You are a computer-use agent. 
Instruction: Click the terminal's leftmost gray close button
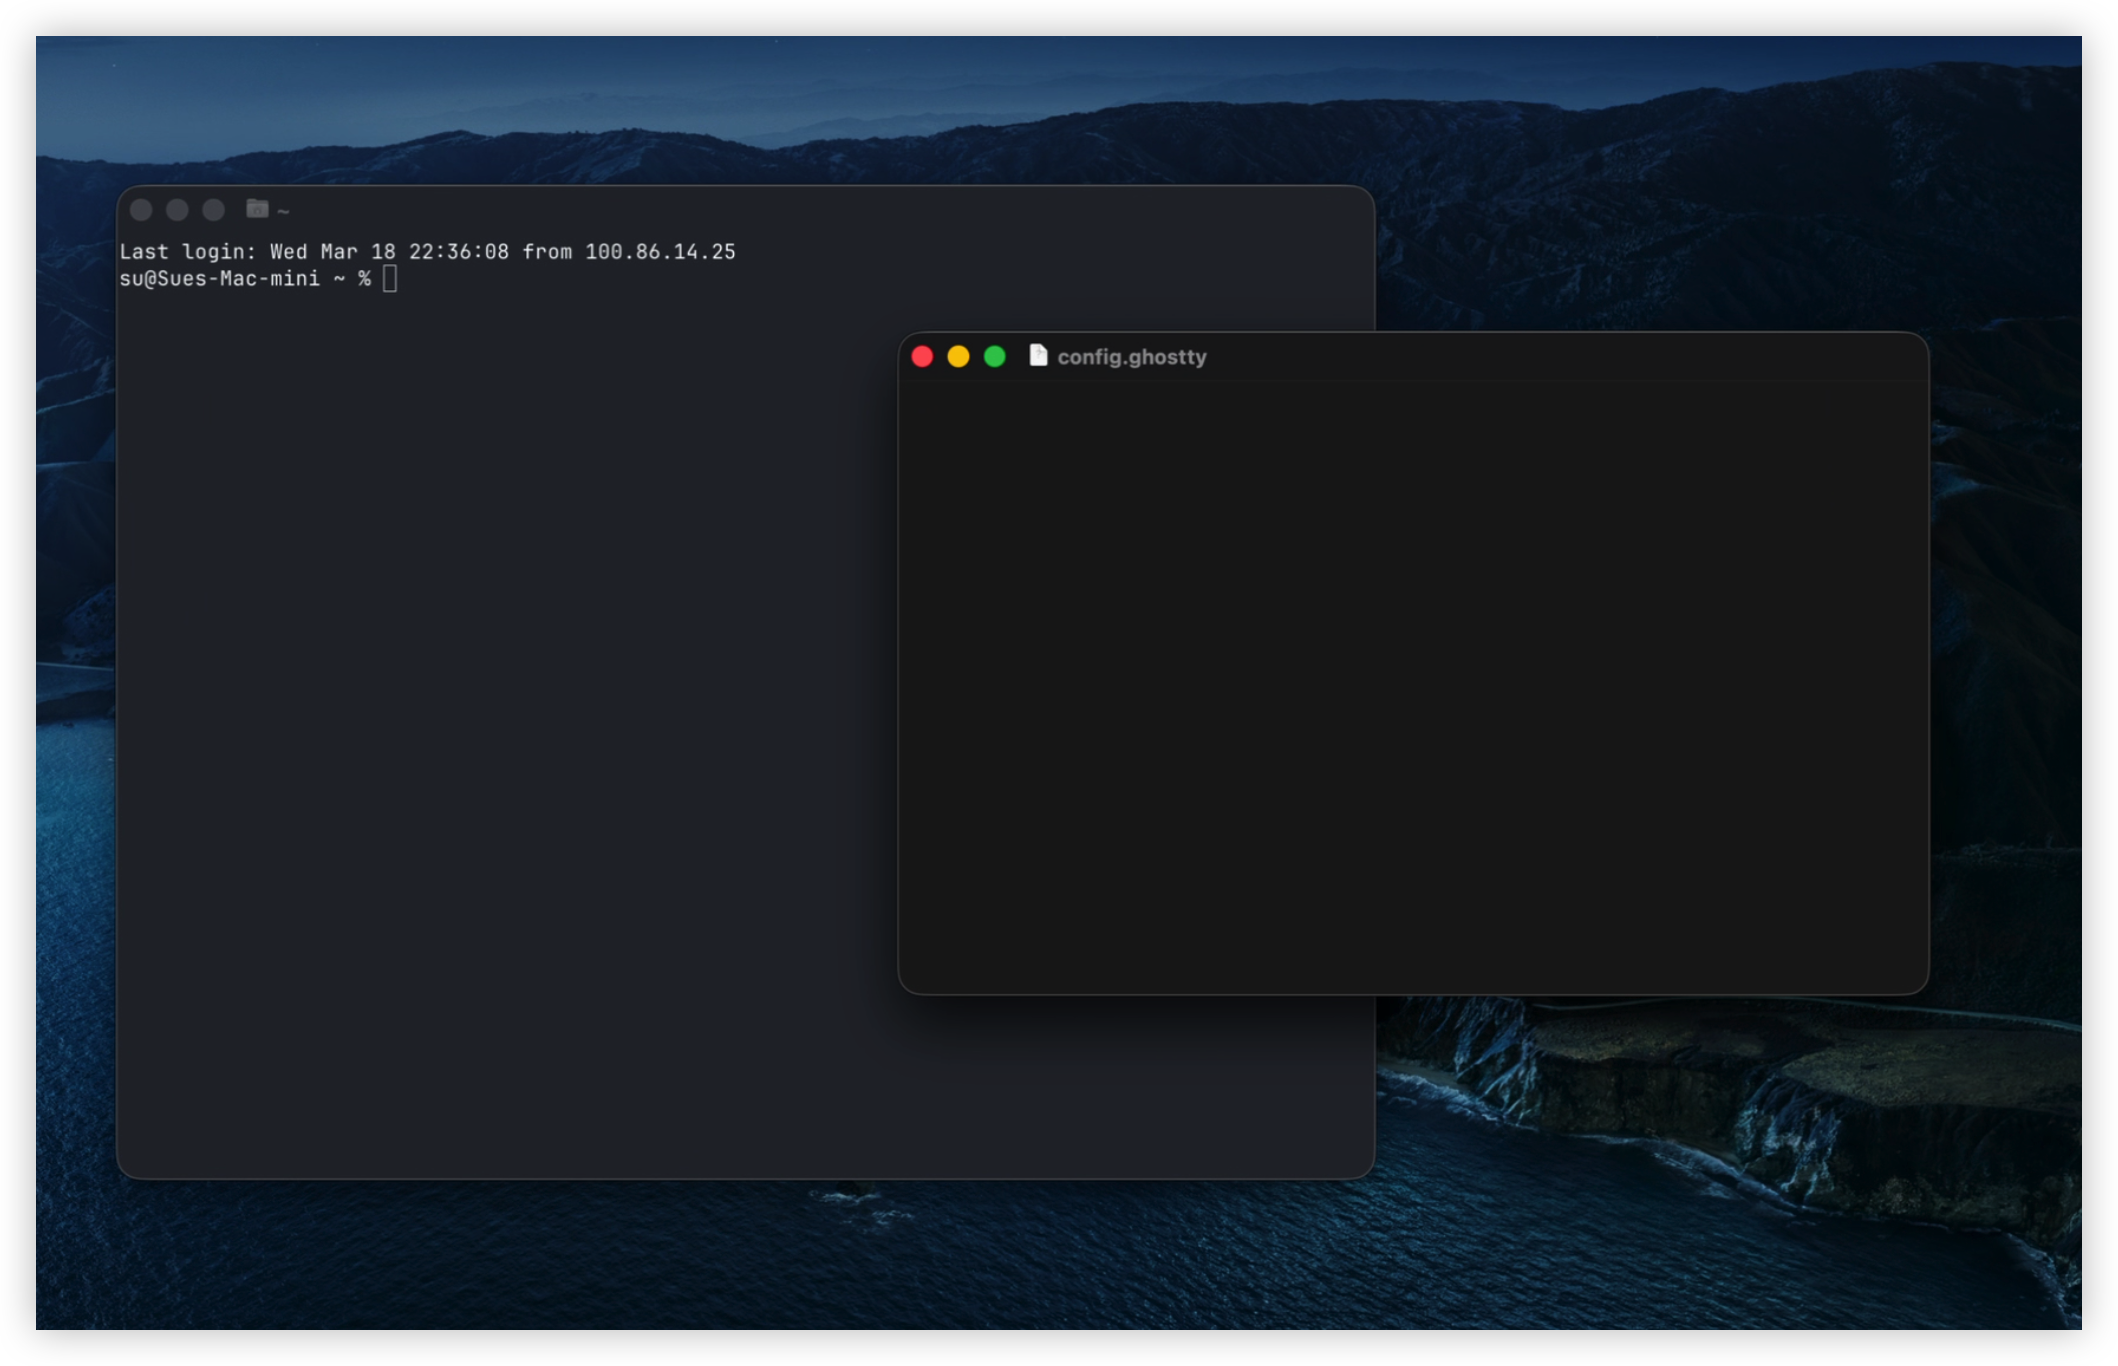pyautogui.click(x=141, y=210)
